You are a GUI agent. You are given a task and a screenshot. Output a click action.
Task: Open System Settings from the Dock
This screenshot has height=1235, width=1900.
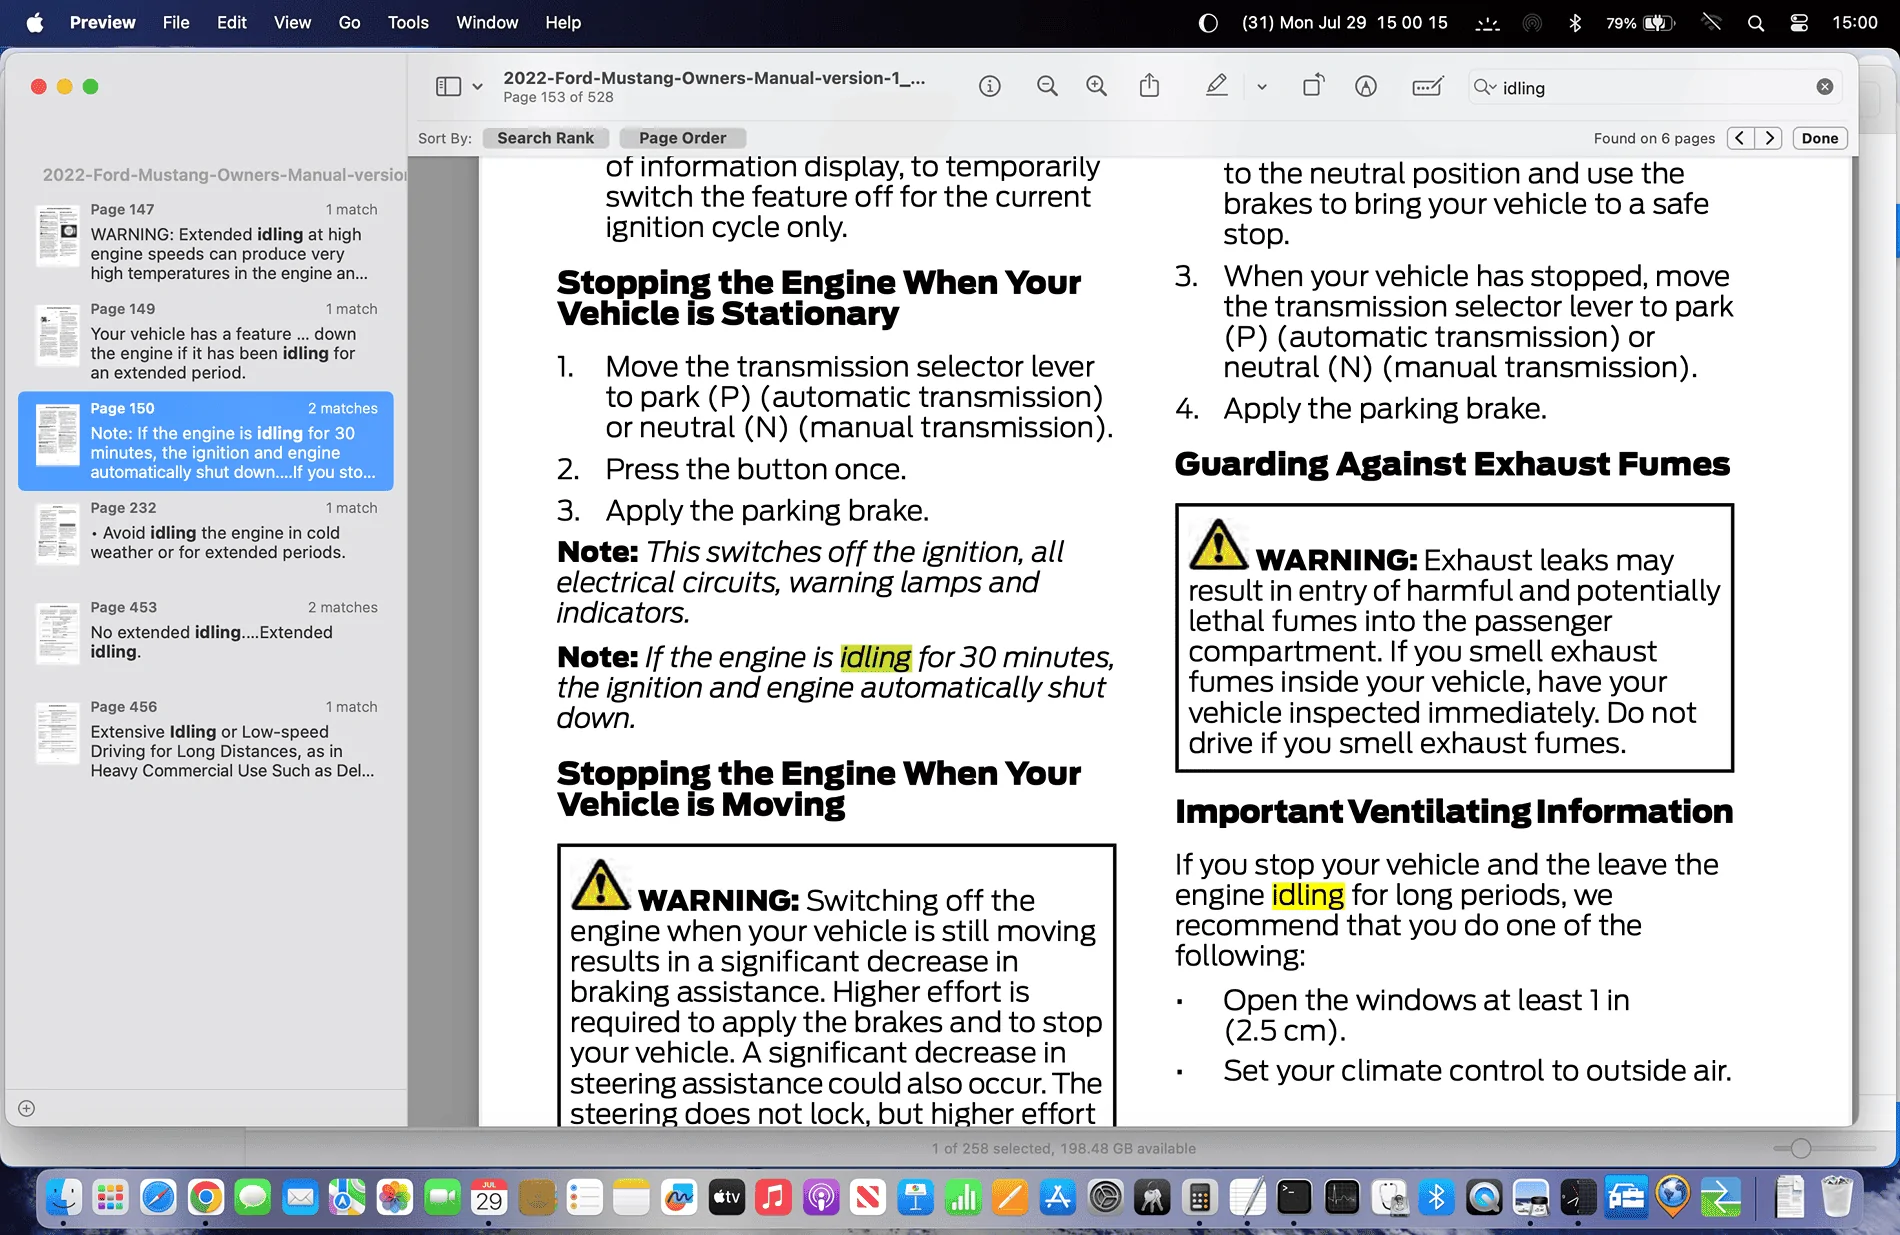(1105, 1197)
